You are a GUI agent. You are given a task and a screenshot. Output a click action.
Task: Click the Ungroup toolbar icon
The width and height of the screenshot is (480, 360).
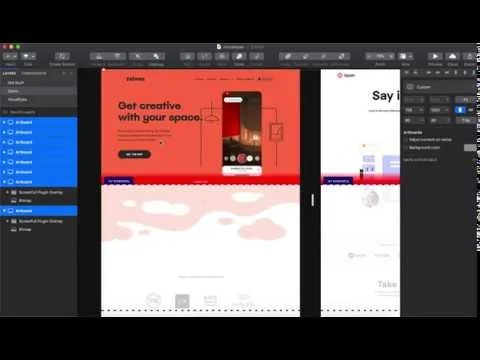(x=156, y=56)
